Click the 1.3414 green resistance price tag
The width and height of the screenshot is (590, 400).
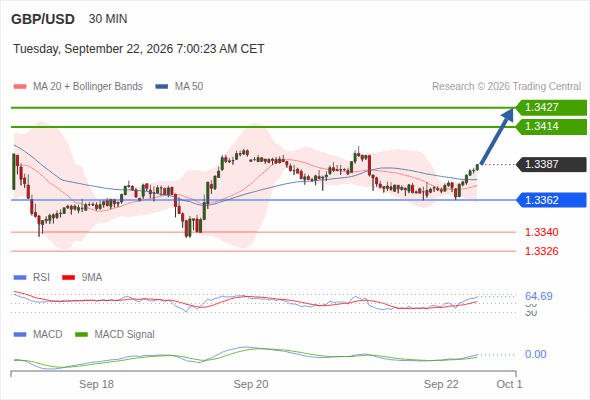pos(551,126)
